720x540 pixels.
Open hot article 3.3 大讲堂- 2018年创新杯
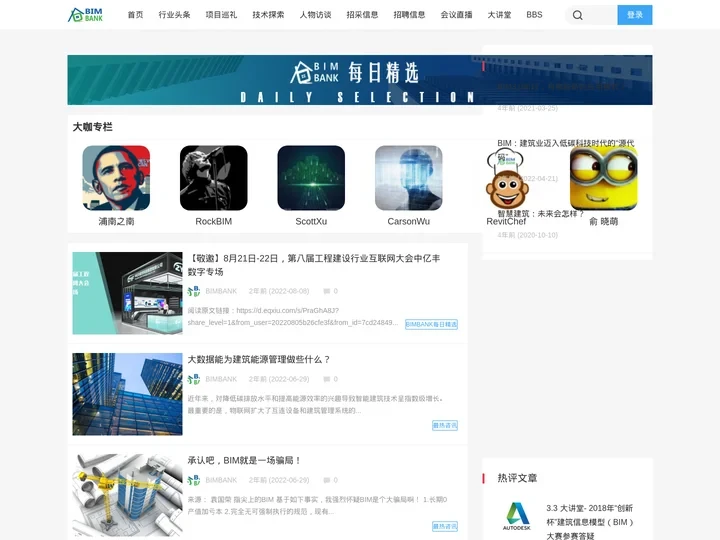tap(590, 522)
